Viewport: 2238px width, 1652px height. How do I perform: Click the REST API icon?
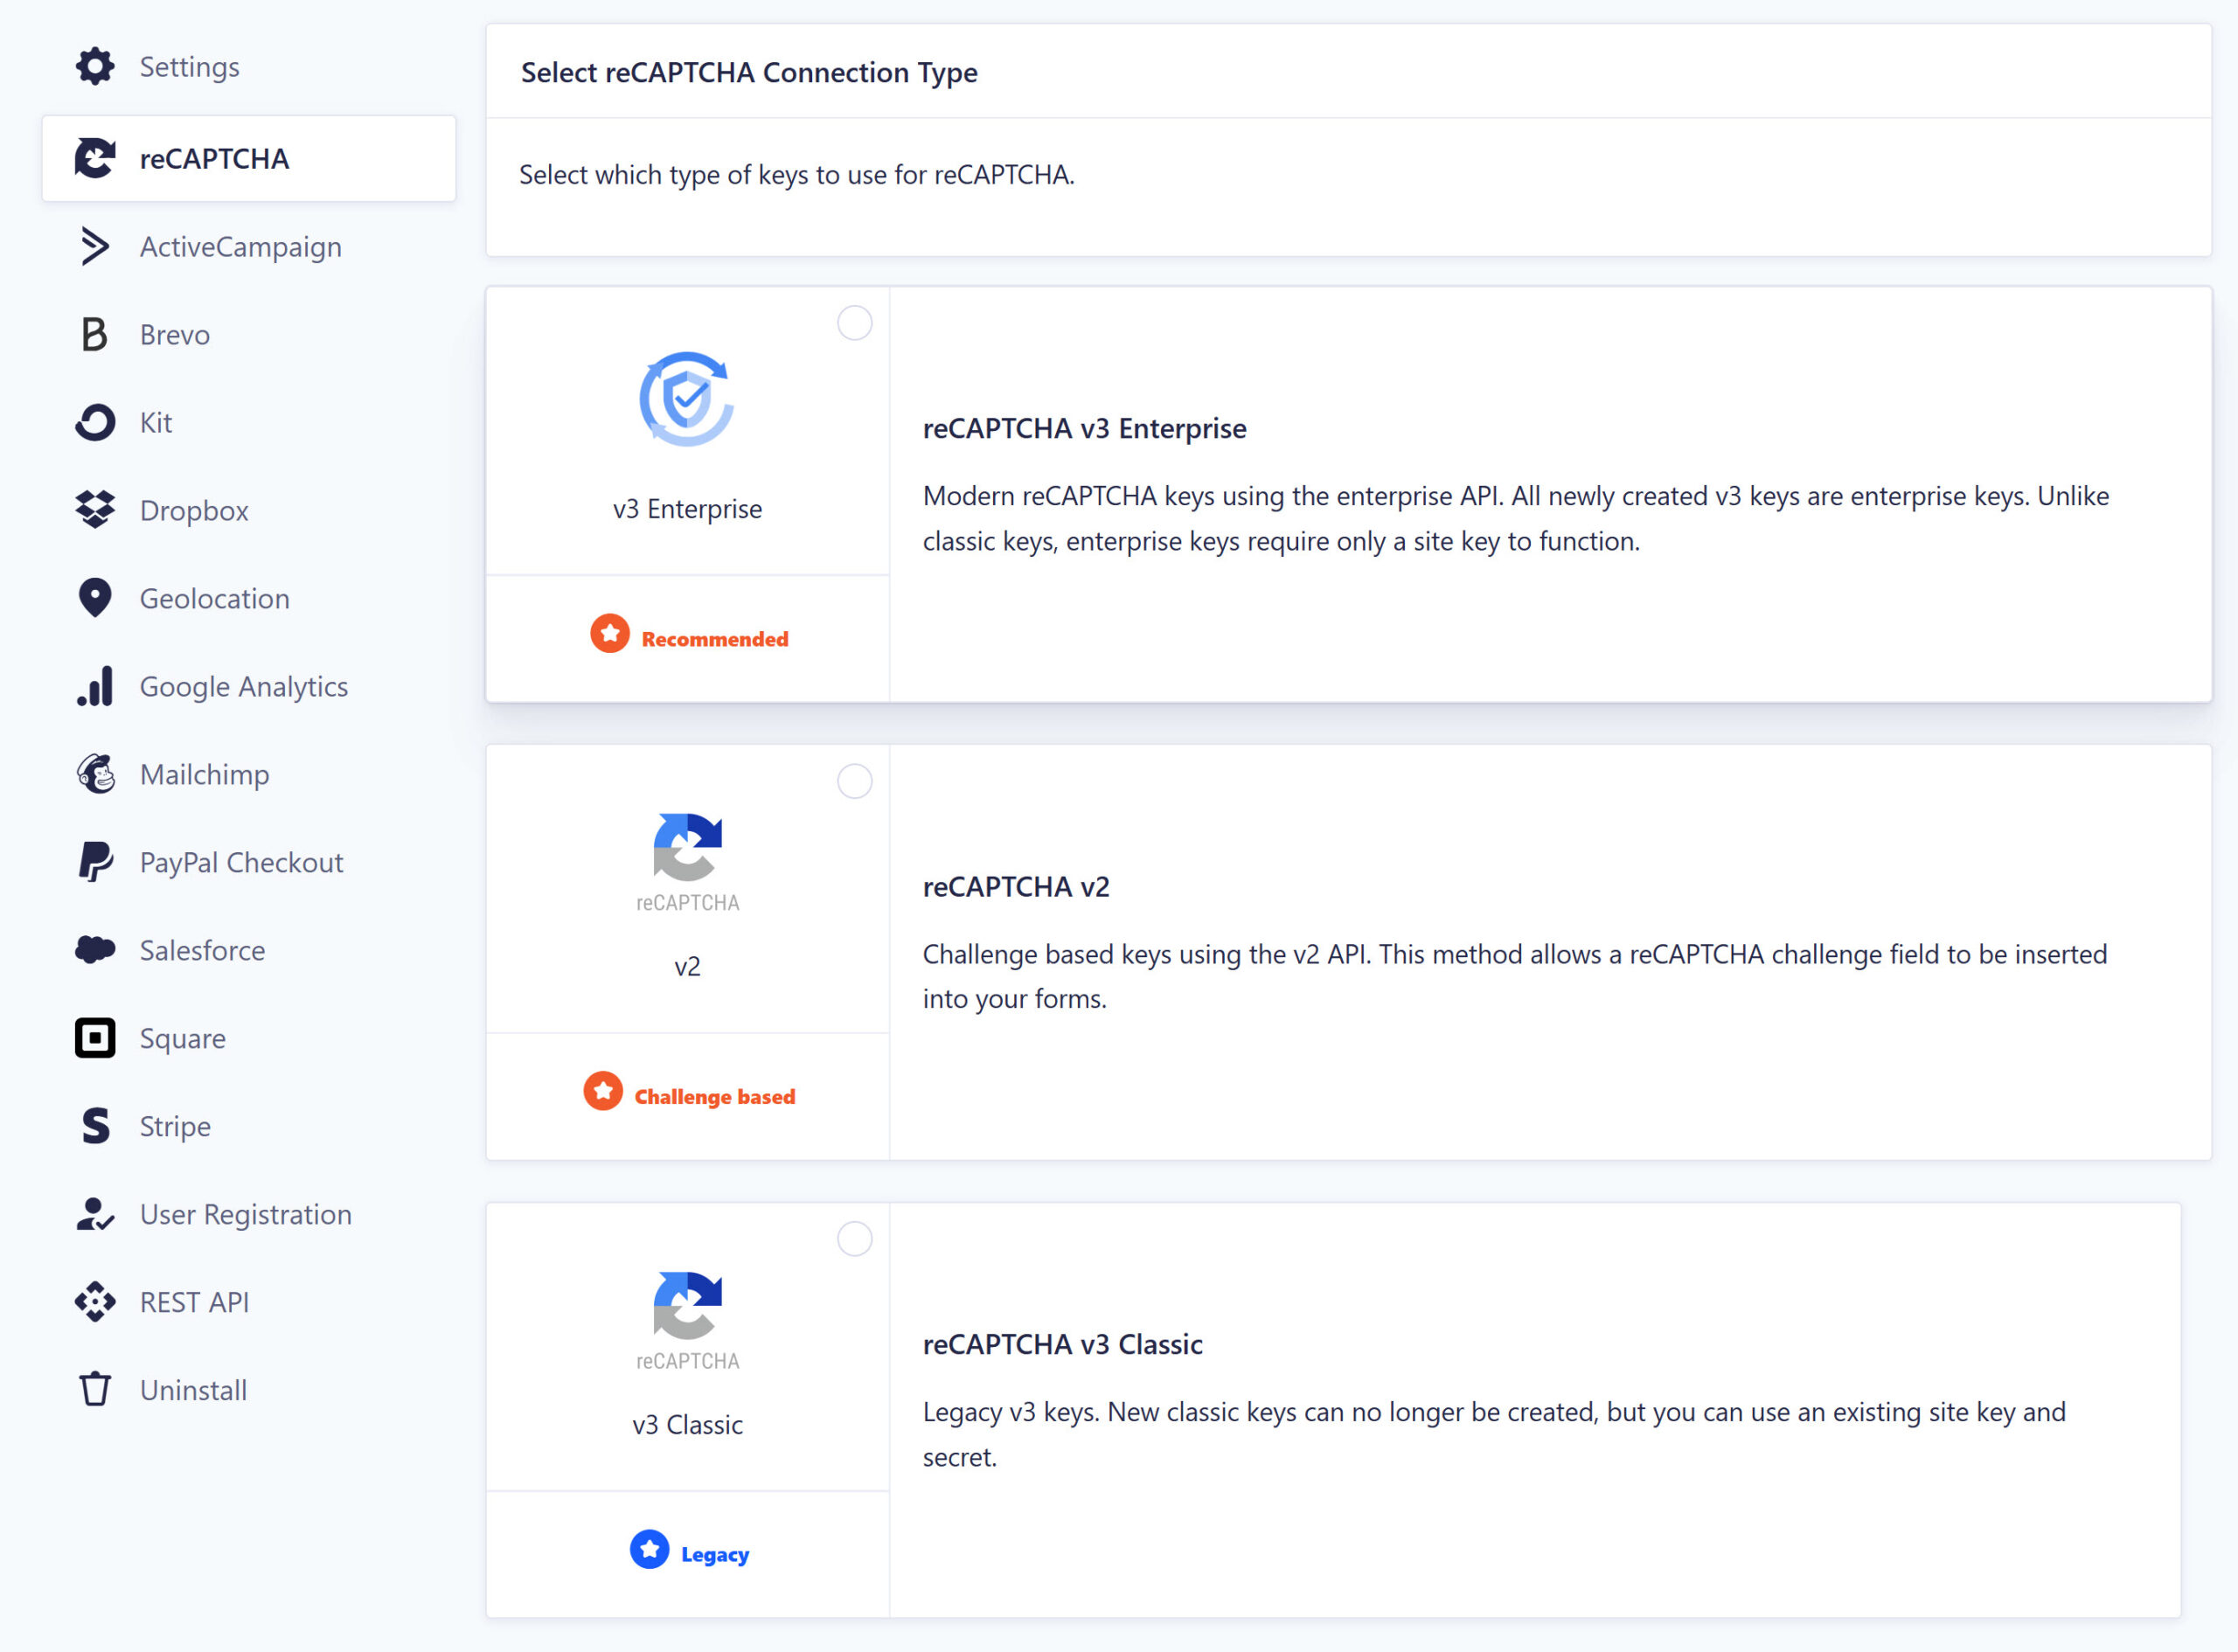[x=95, y=1302]
